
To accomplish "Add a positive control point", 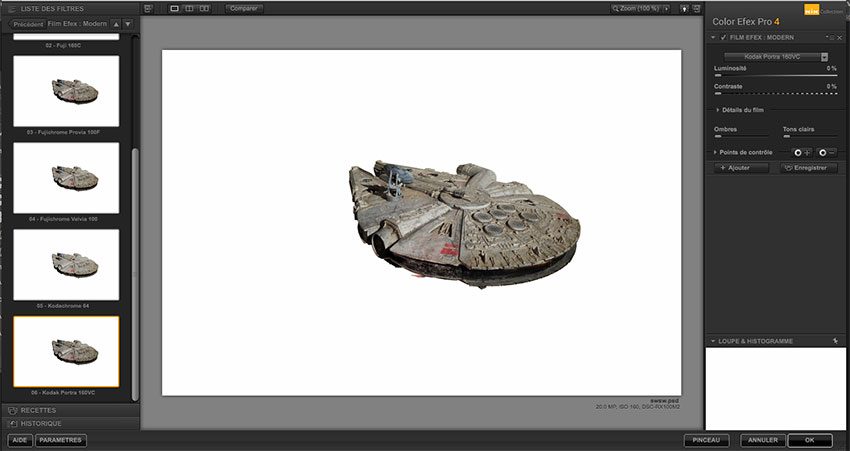I will (x=802, y=153).
